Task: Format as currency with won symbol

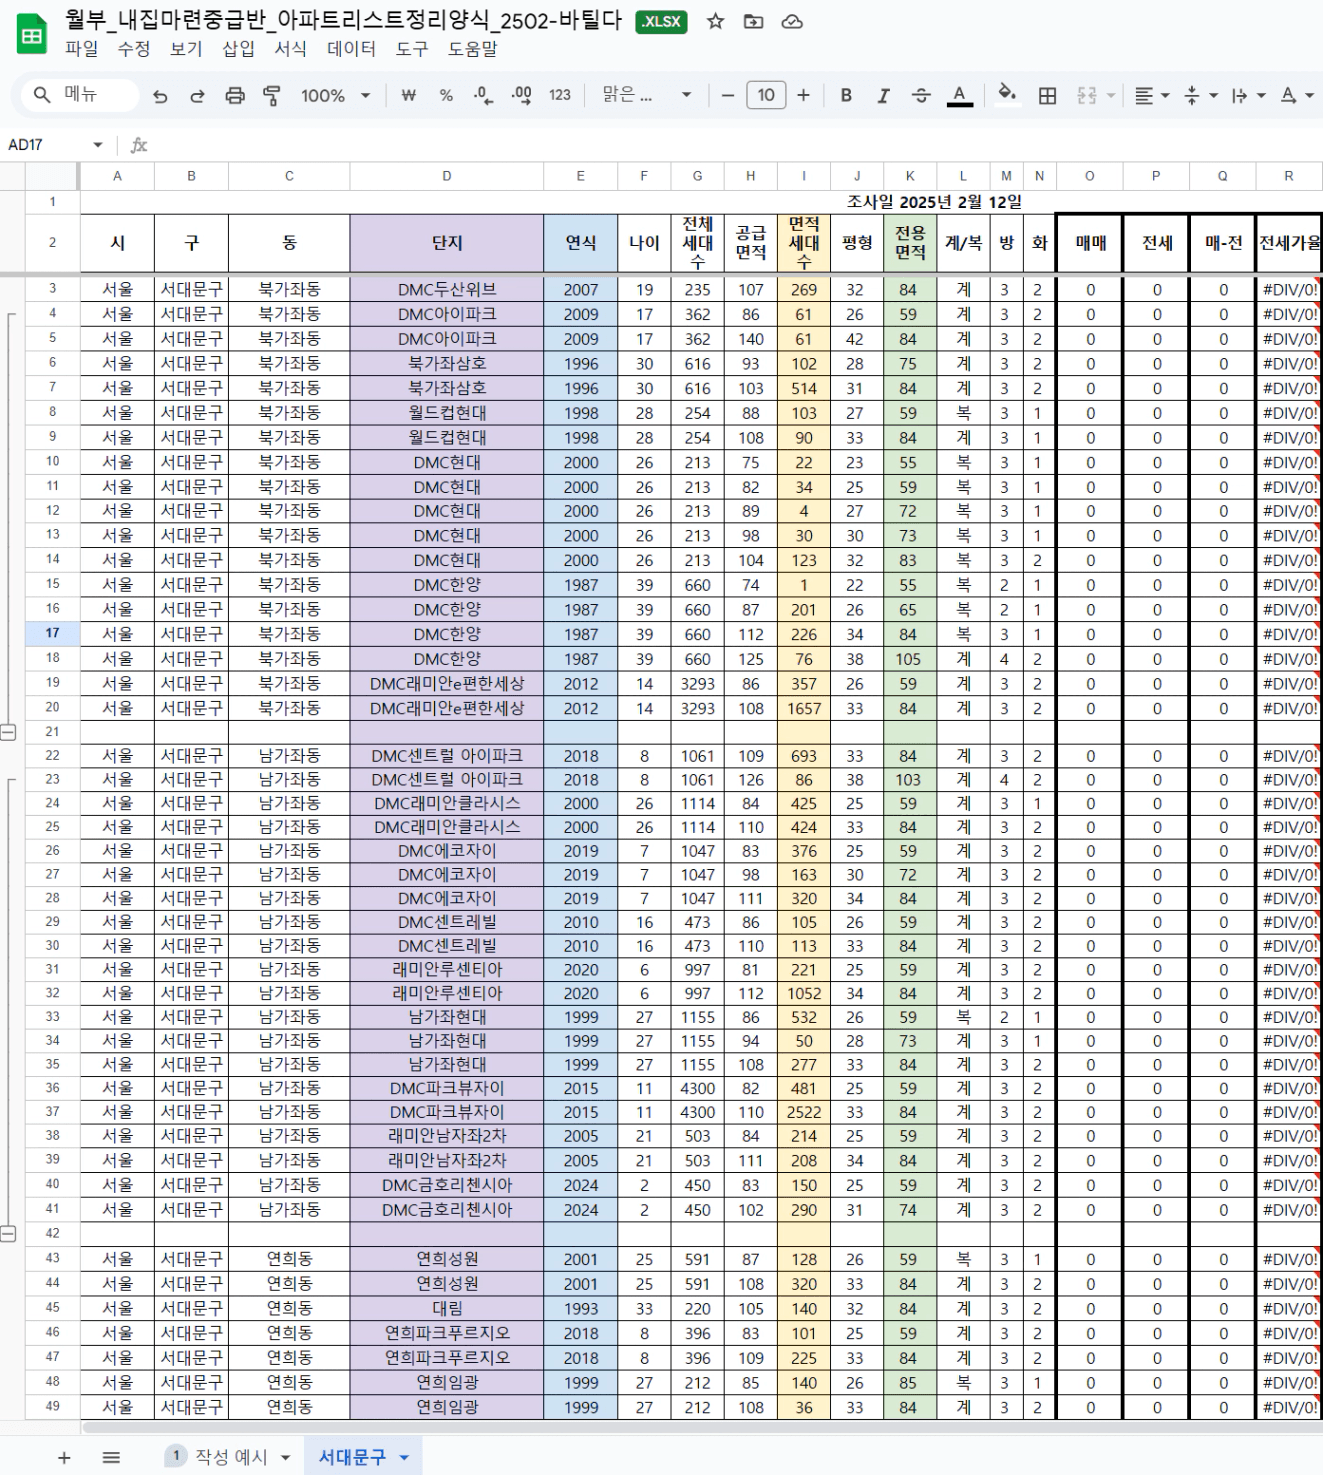Action: (408, 96)
